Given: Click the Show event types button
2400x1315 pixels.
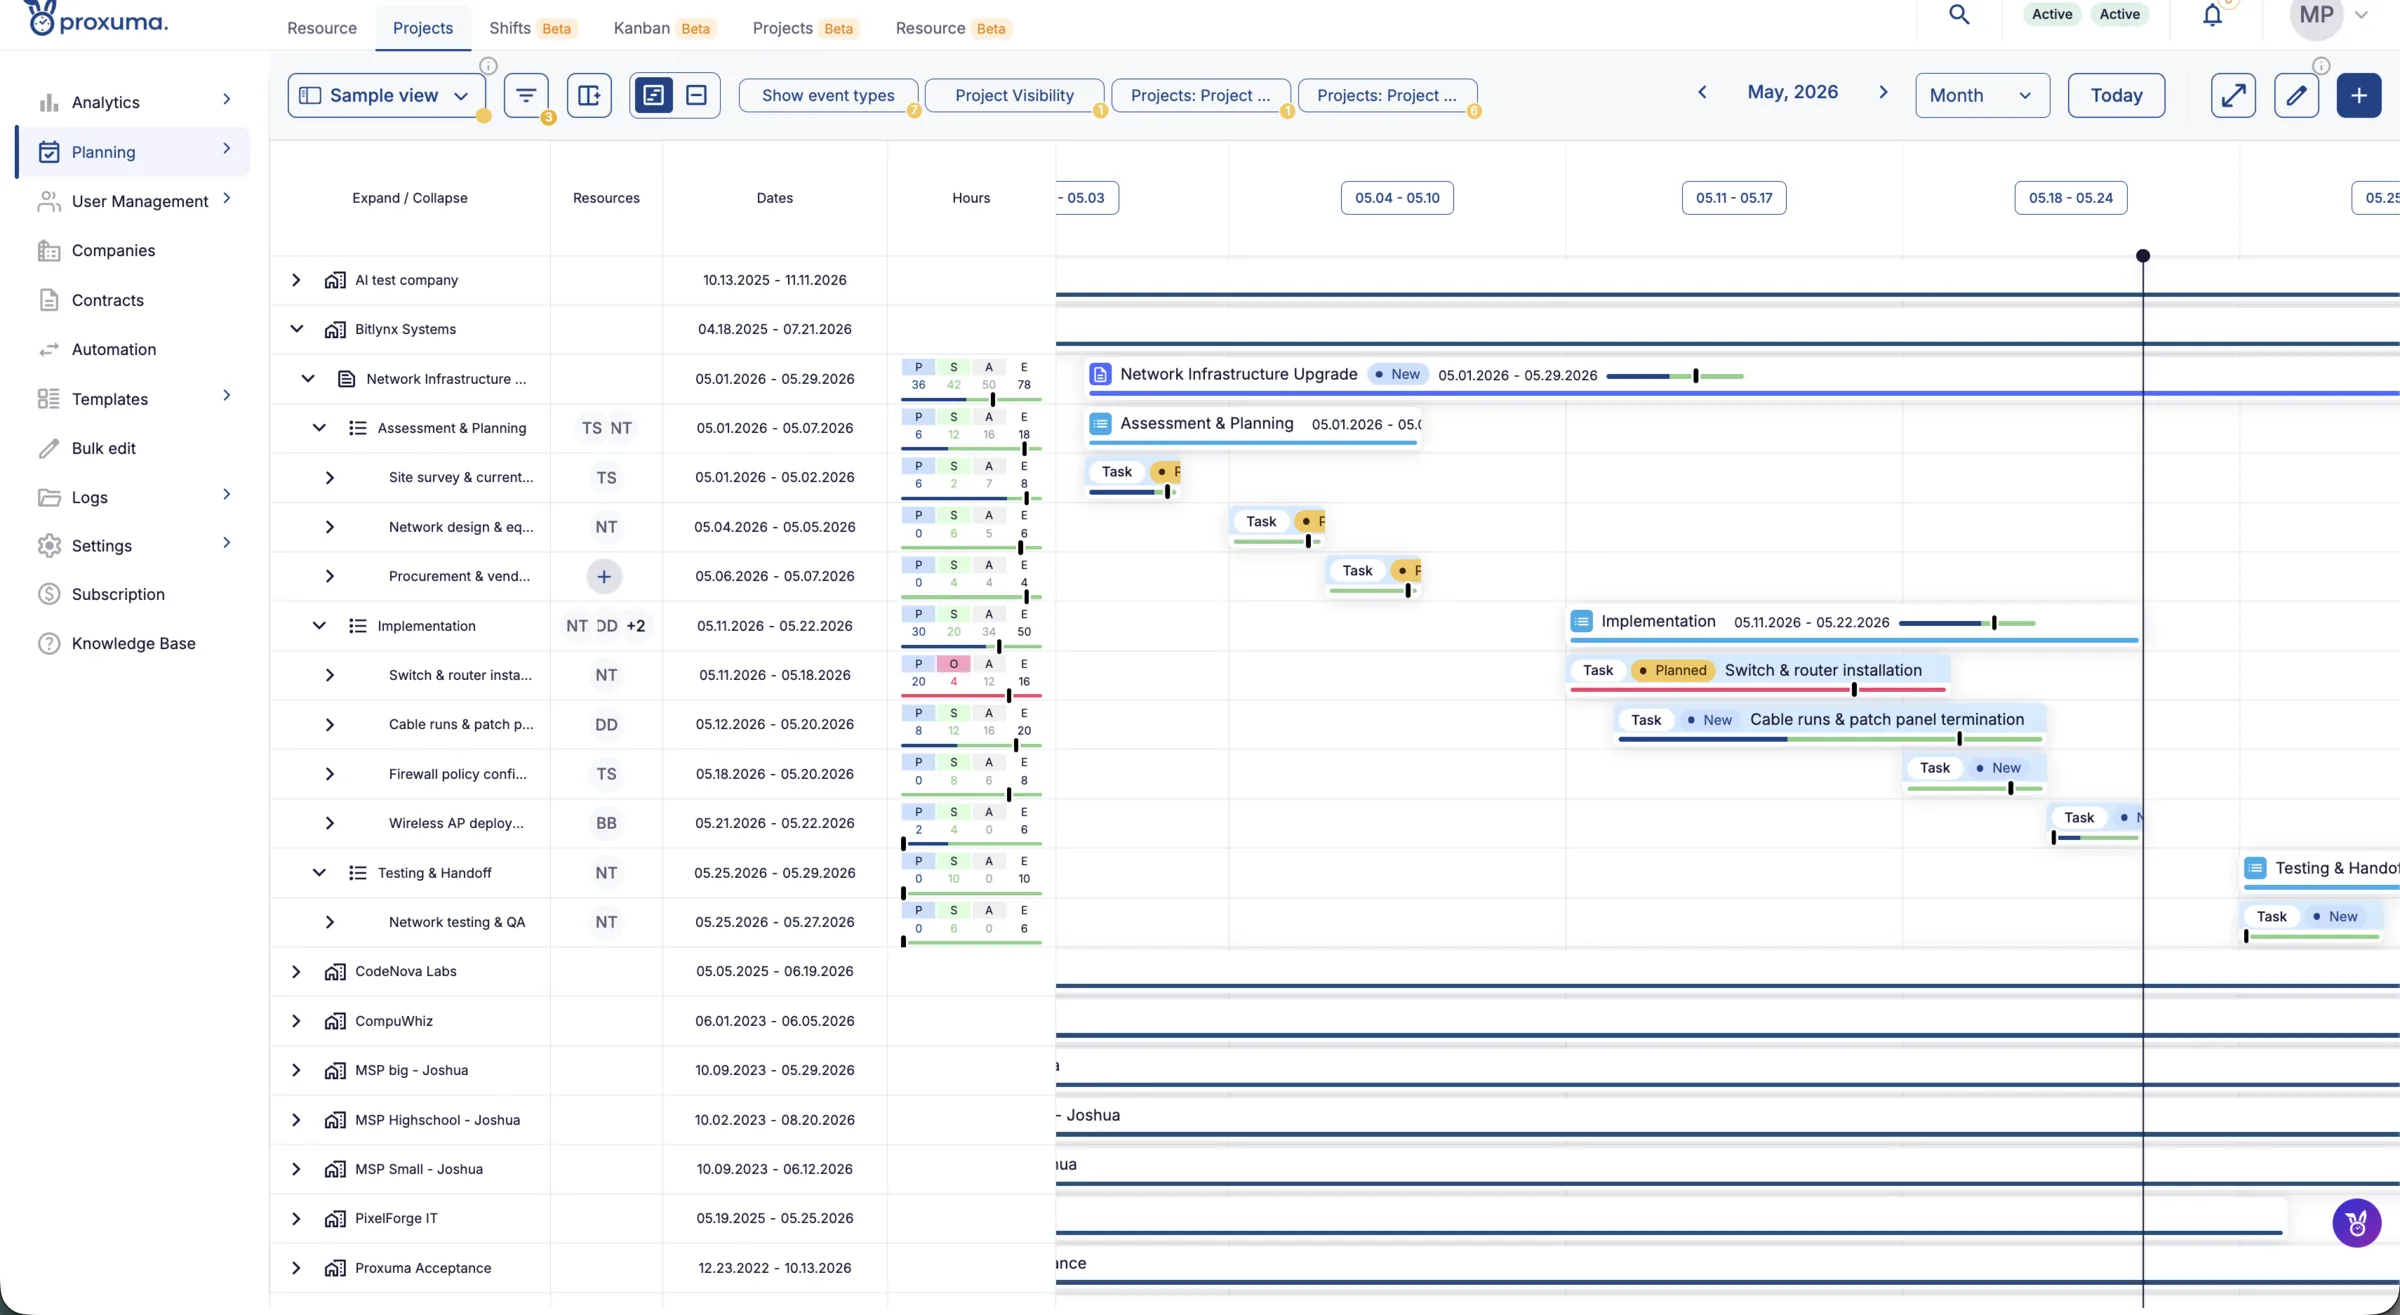Looking at the screenshot, I should coord(828,95).
